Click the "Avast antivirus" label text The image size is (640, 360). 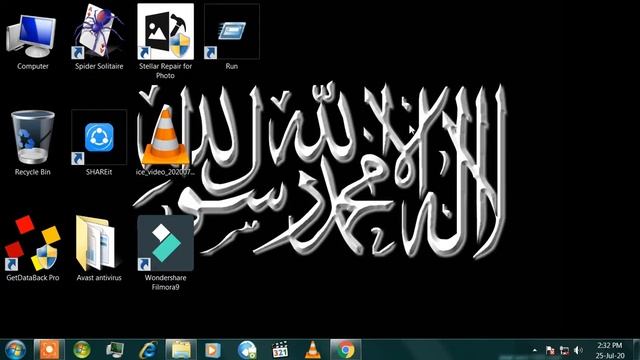tap(99, 278)
